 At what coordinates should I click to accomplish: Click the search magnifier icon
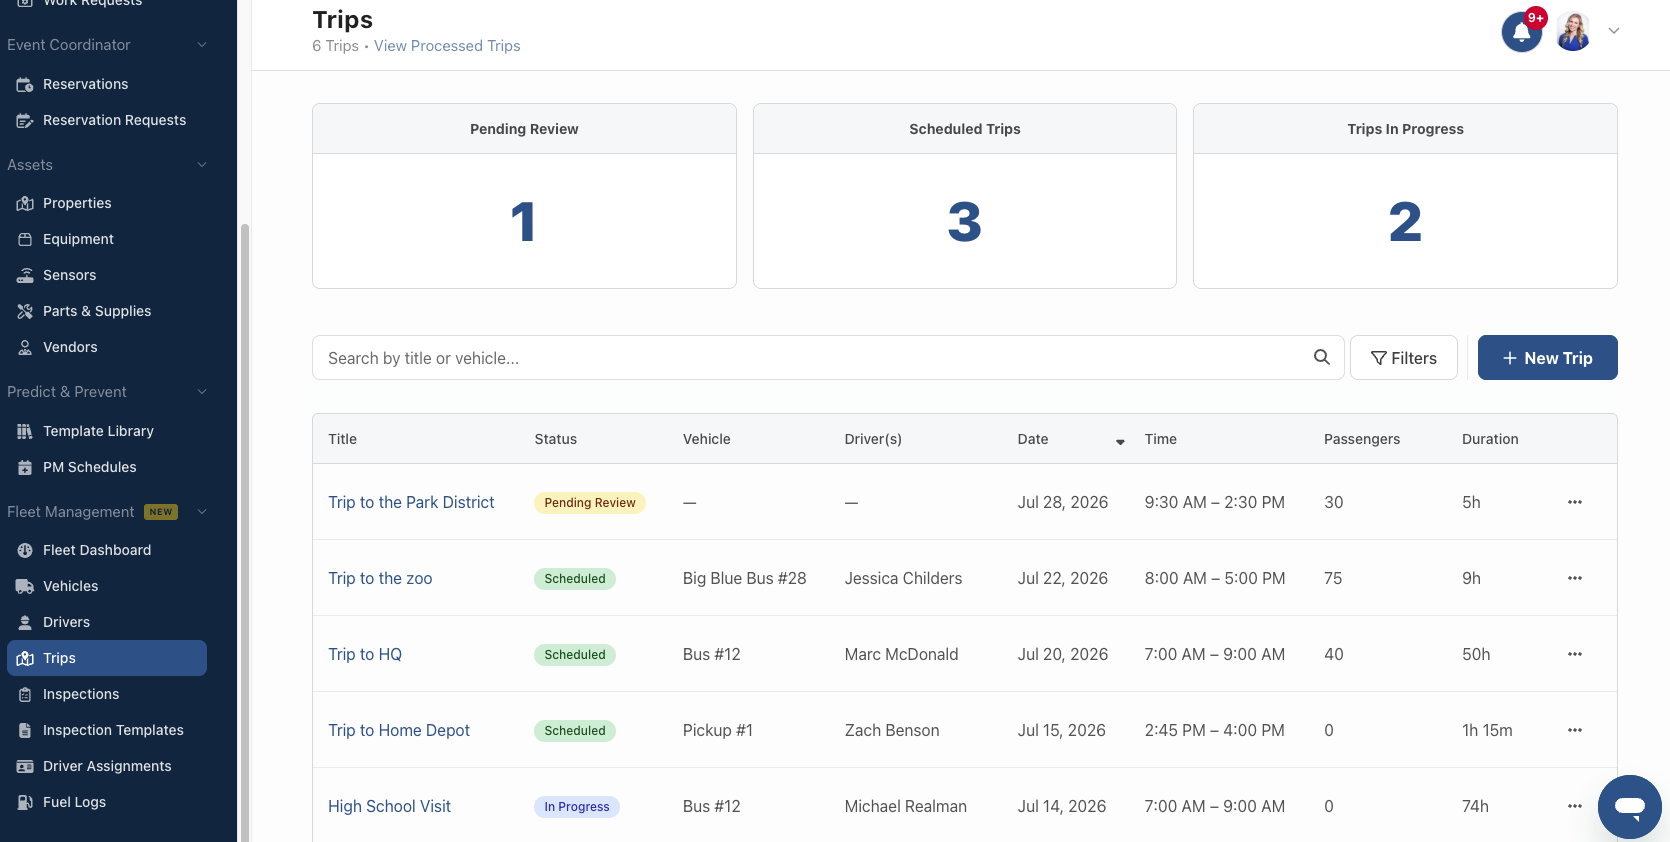pyautogui.click(x=1322, y=357)
